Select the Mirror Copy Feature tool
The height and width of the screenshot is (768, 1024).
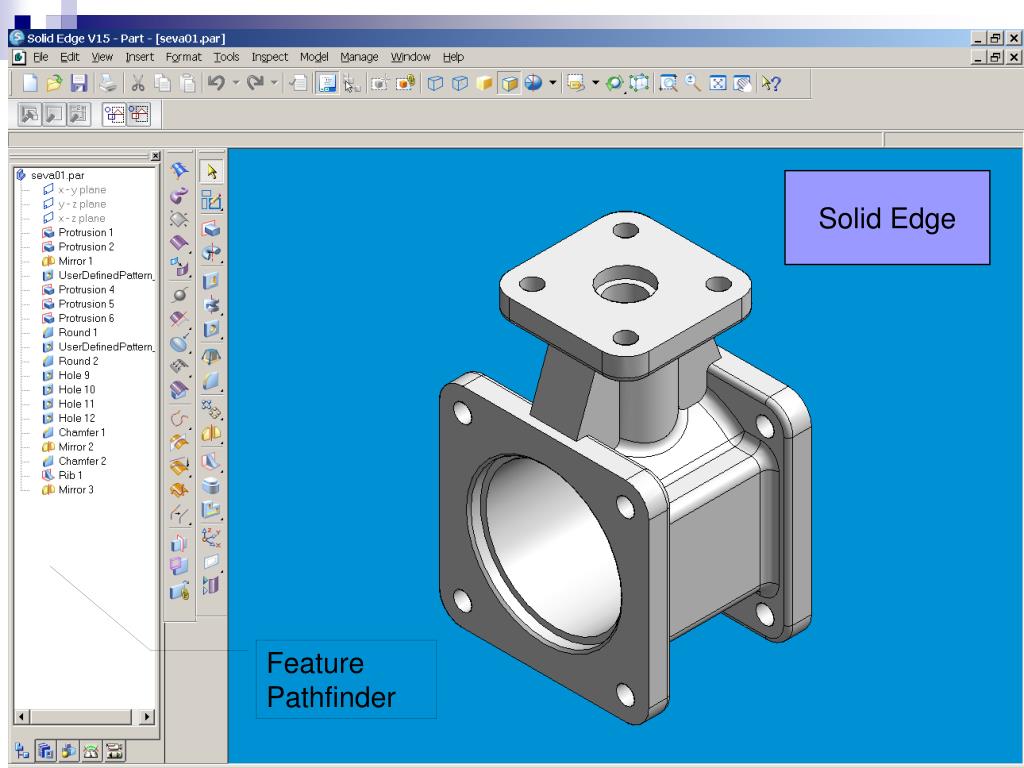[211, 434]
